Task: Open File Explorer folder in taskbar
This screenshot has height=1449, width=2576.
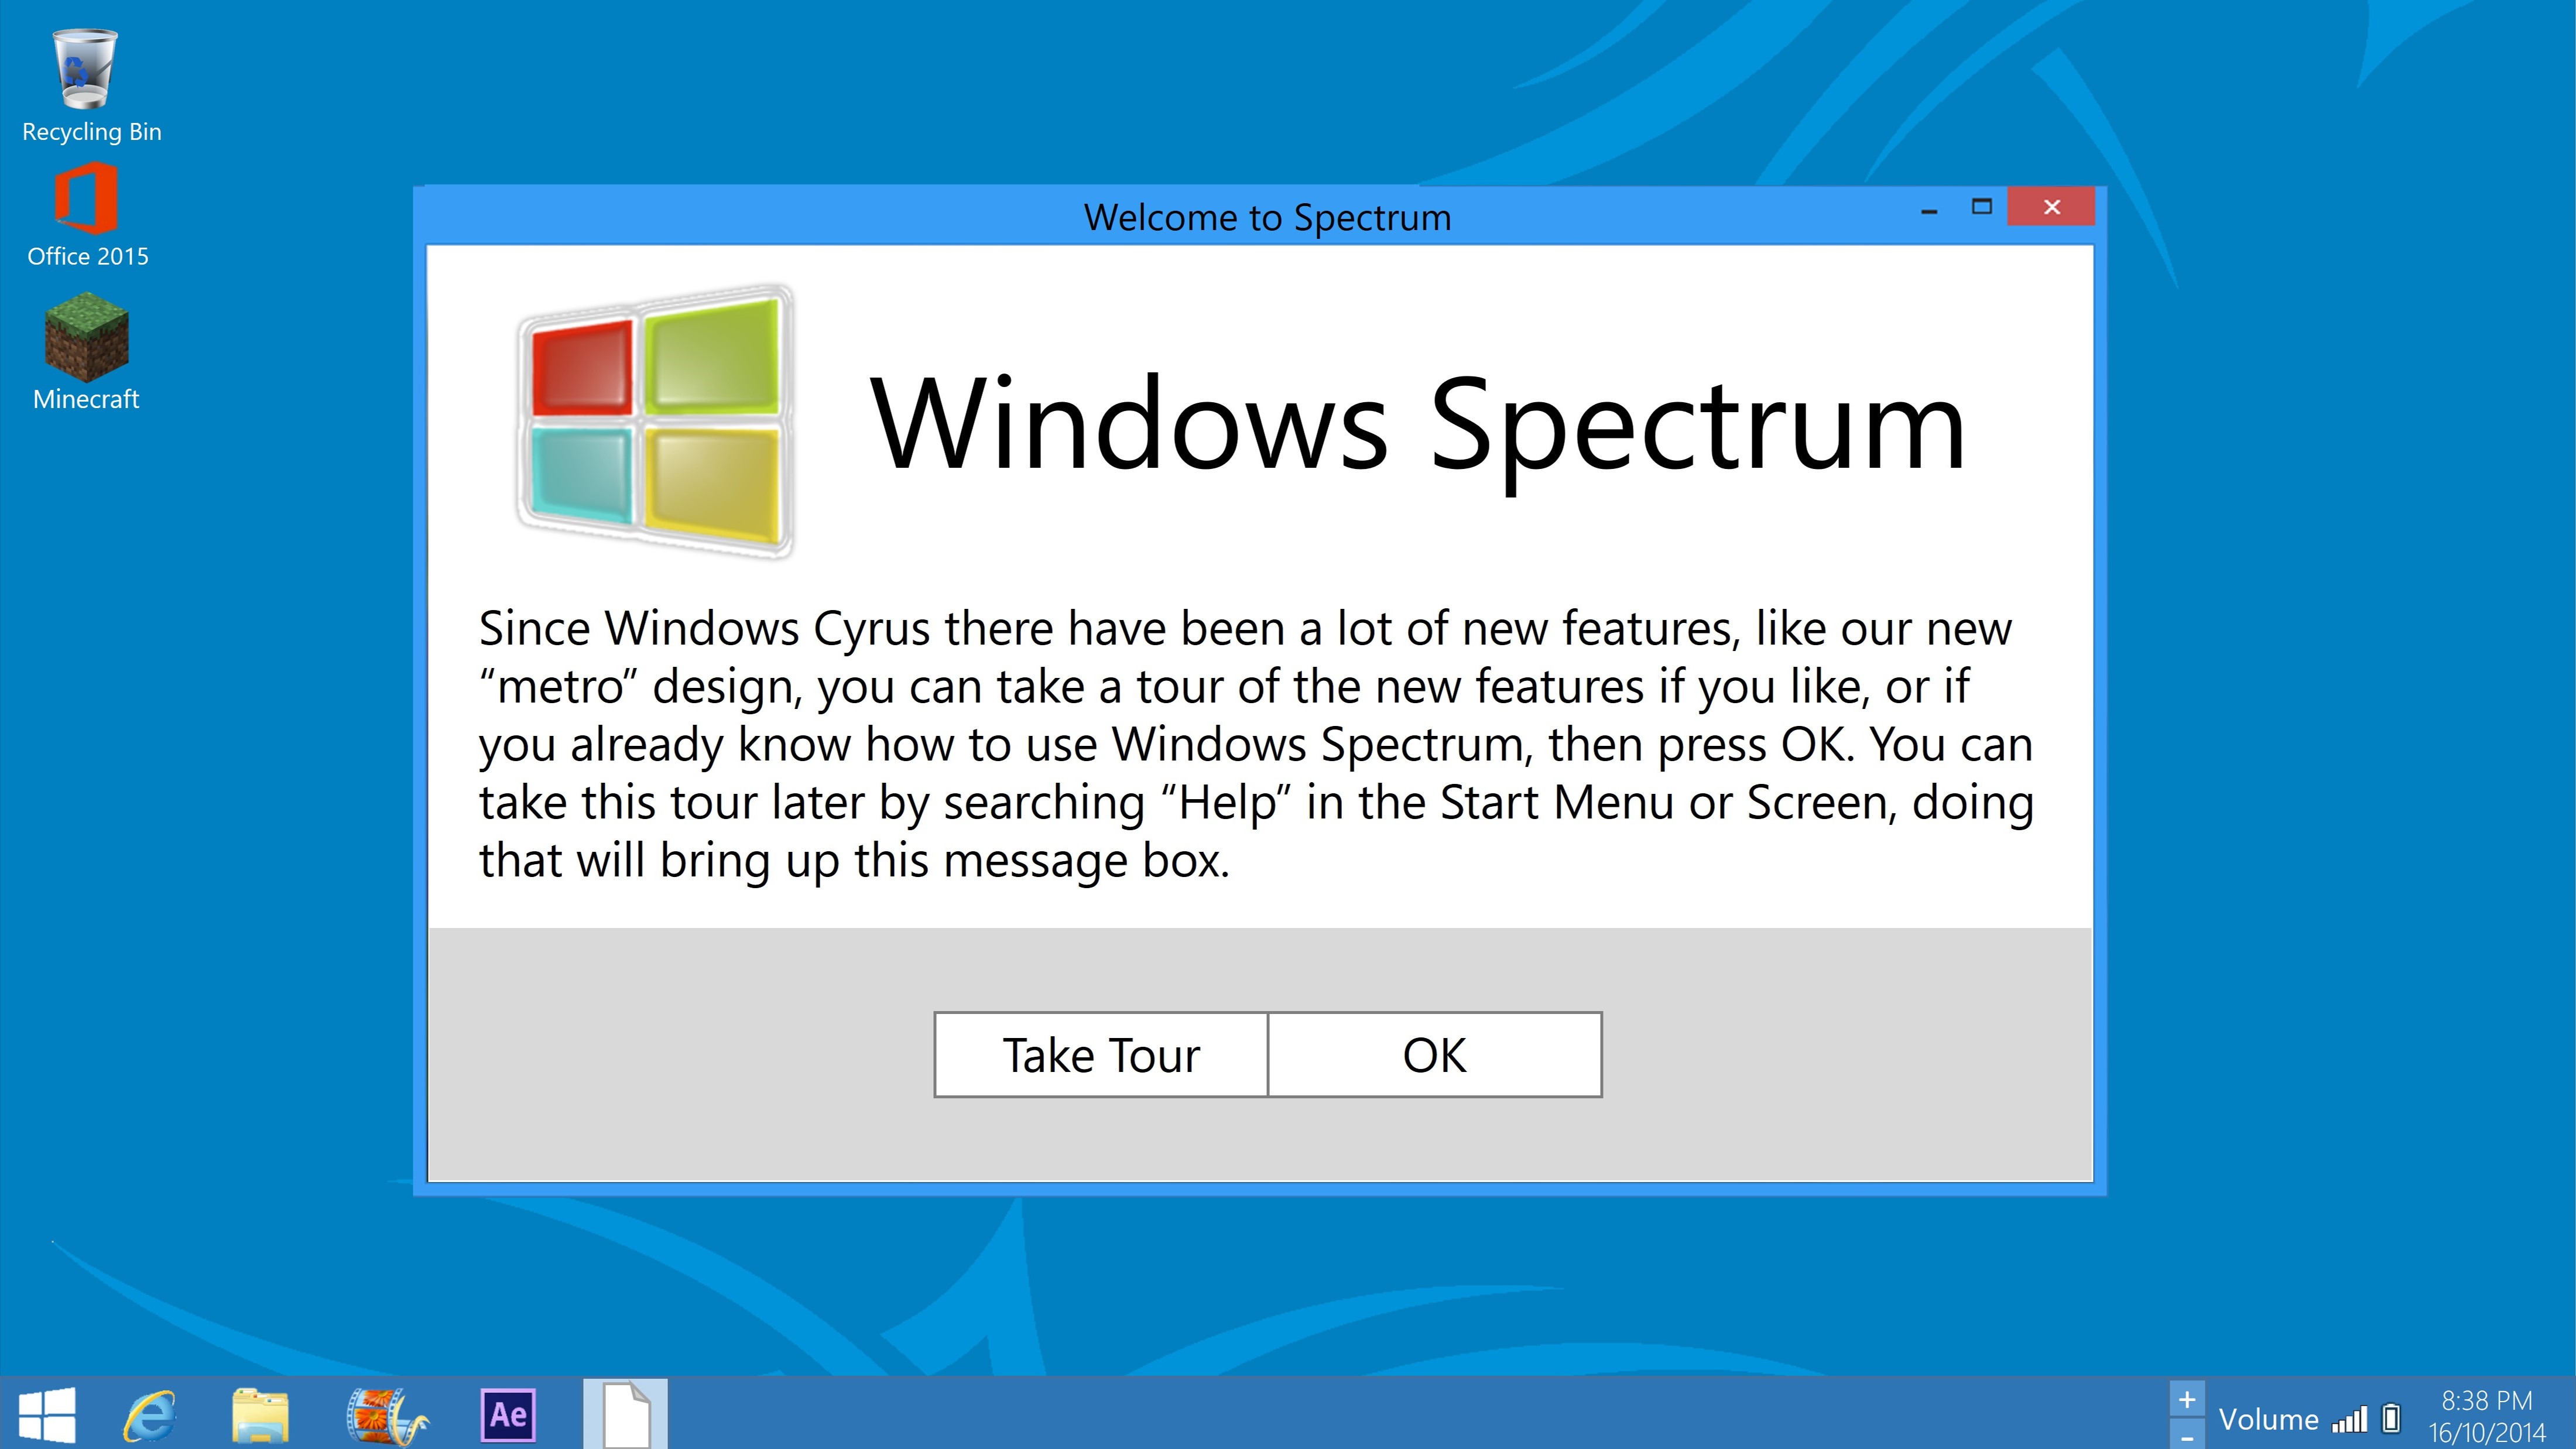Action: coord(260,1416)
